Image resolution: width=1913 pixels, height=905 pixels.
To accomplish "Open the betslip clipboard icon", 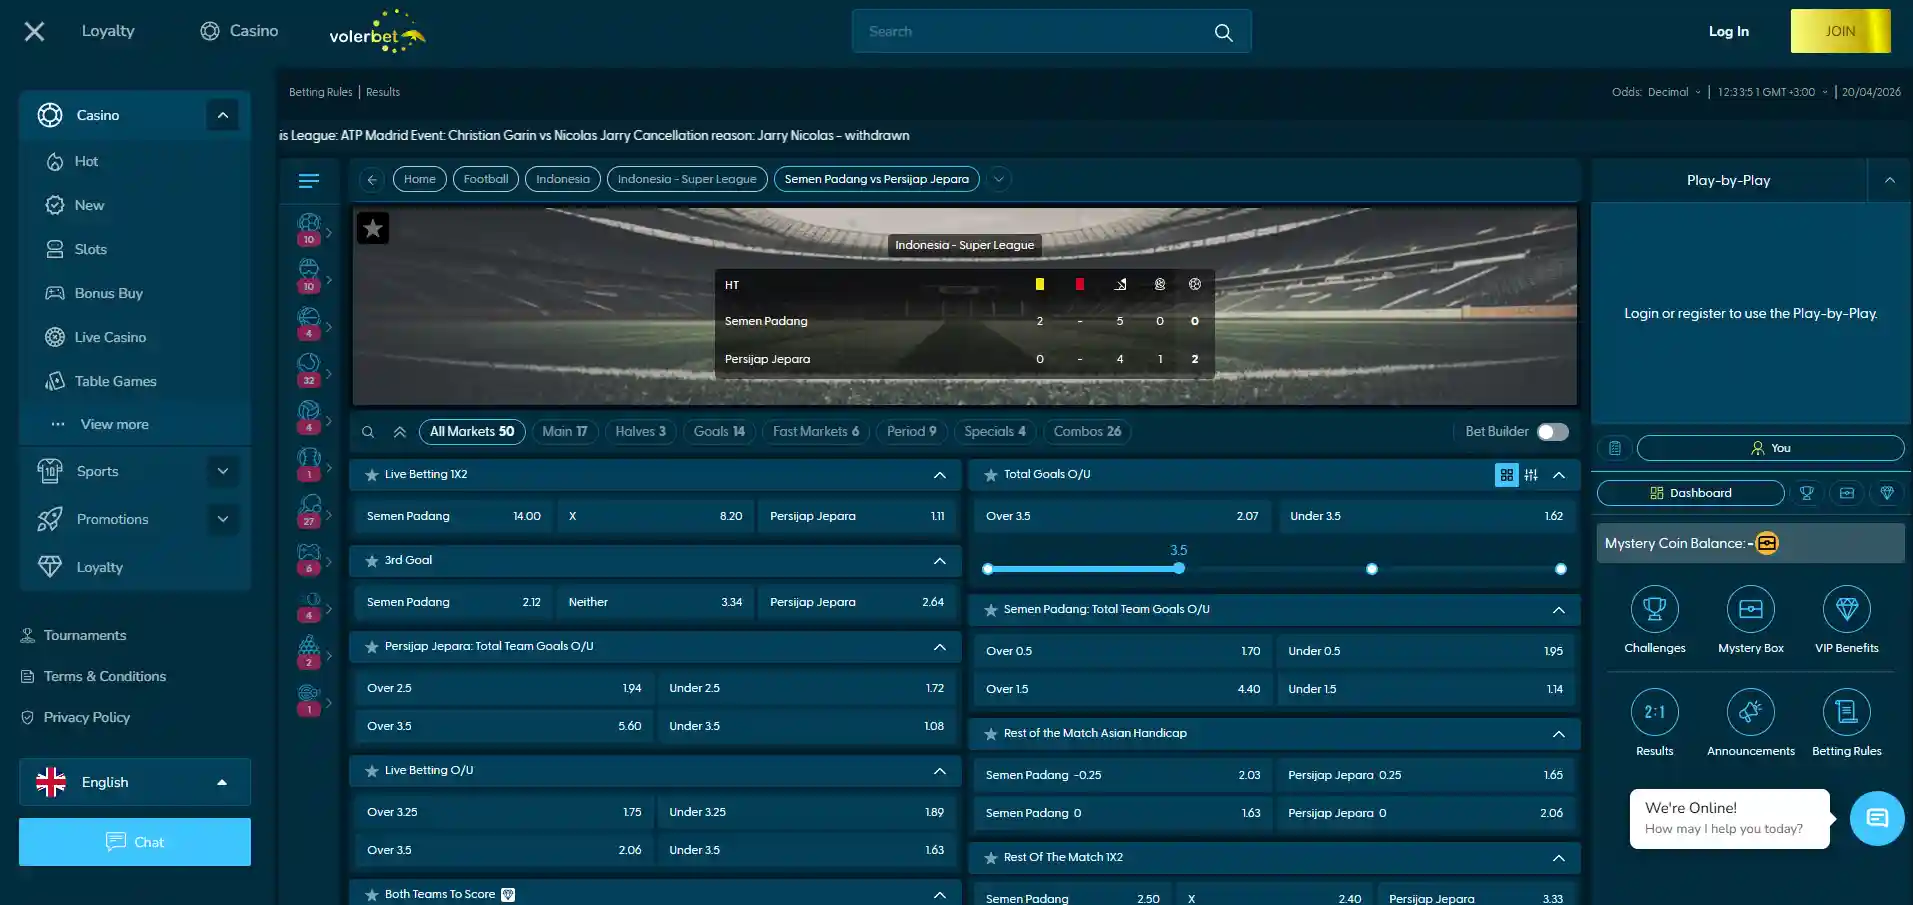I will click(1614, 448).
